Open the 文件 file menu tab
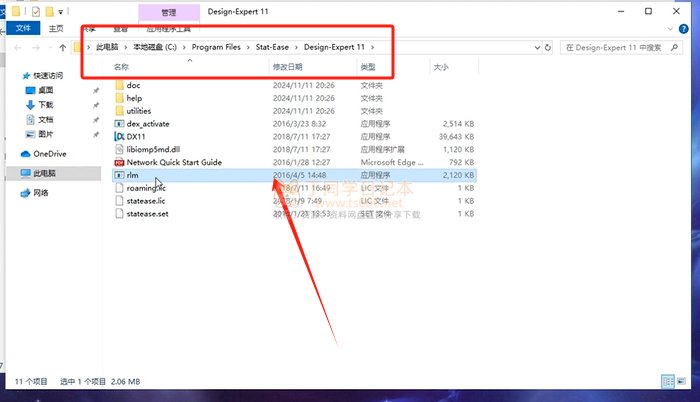Screen dimensions: 700x402 click(22, 29)
